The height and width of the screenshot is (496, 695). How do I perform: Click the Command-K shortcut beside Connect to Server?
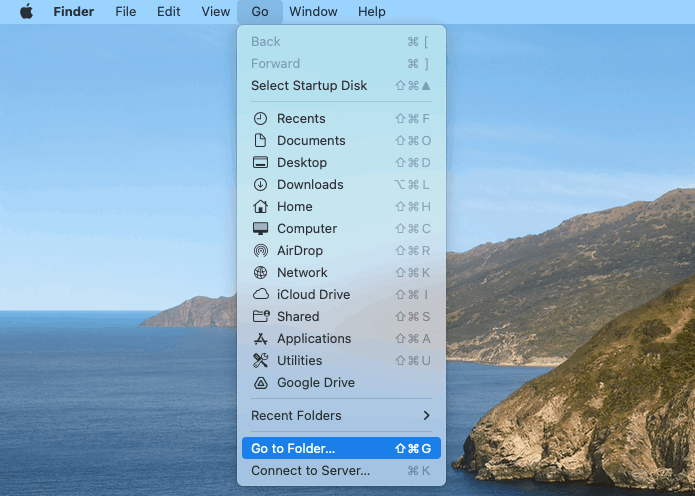[419, 471]
